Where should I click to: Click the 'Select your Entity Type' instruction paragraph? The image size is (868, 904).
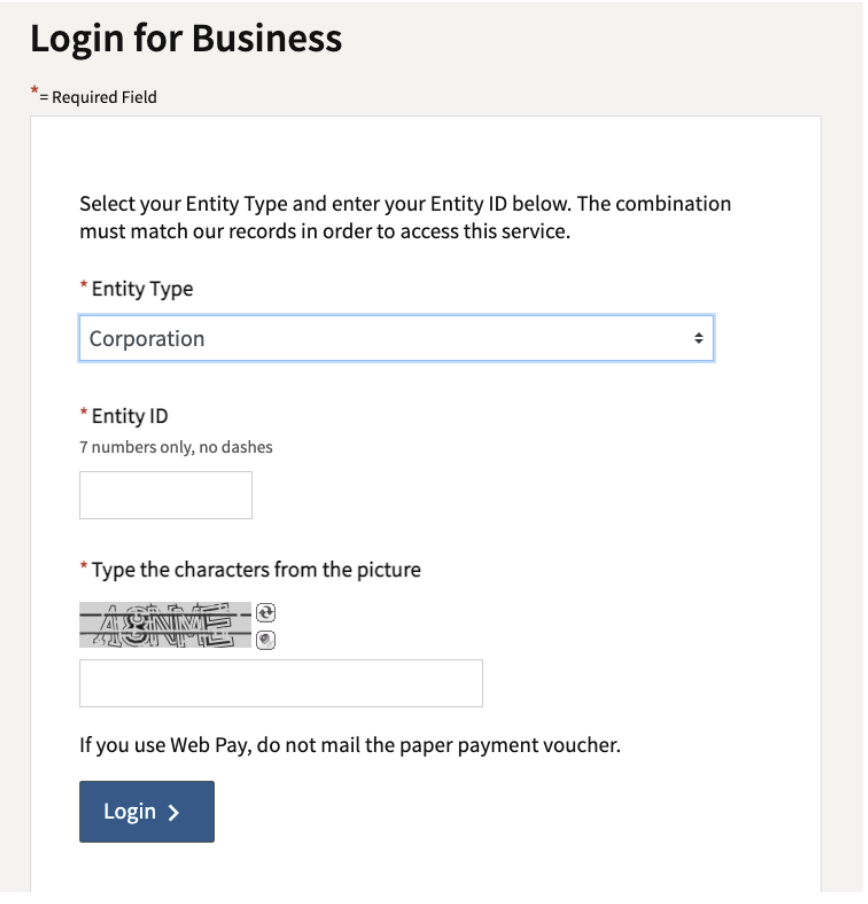point(407,219)
